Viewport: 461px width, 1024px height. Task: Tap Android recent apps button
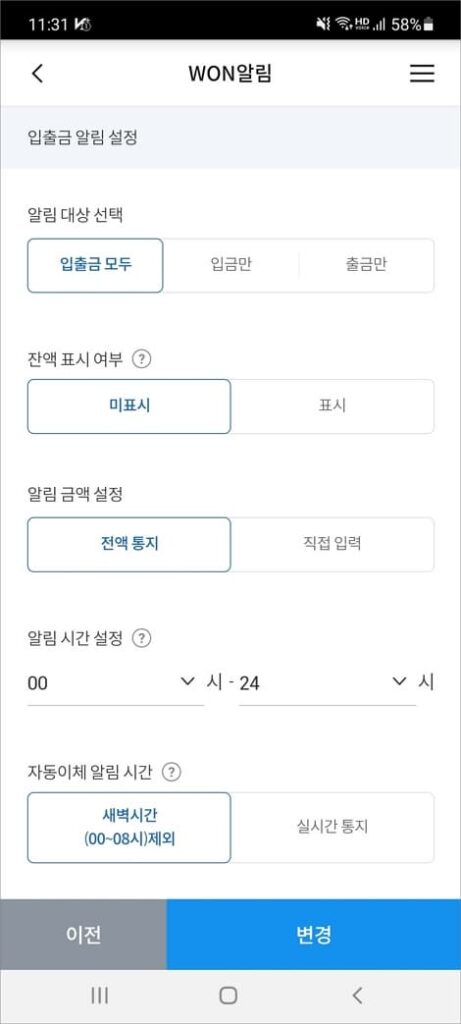(99, 995)
